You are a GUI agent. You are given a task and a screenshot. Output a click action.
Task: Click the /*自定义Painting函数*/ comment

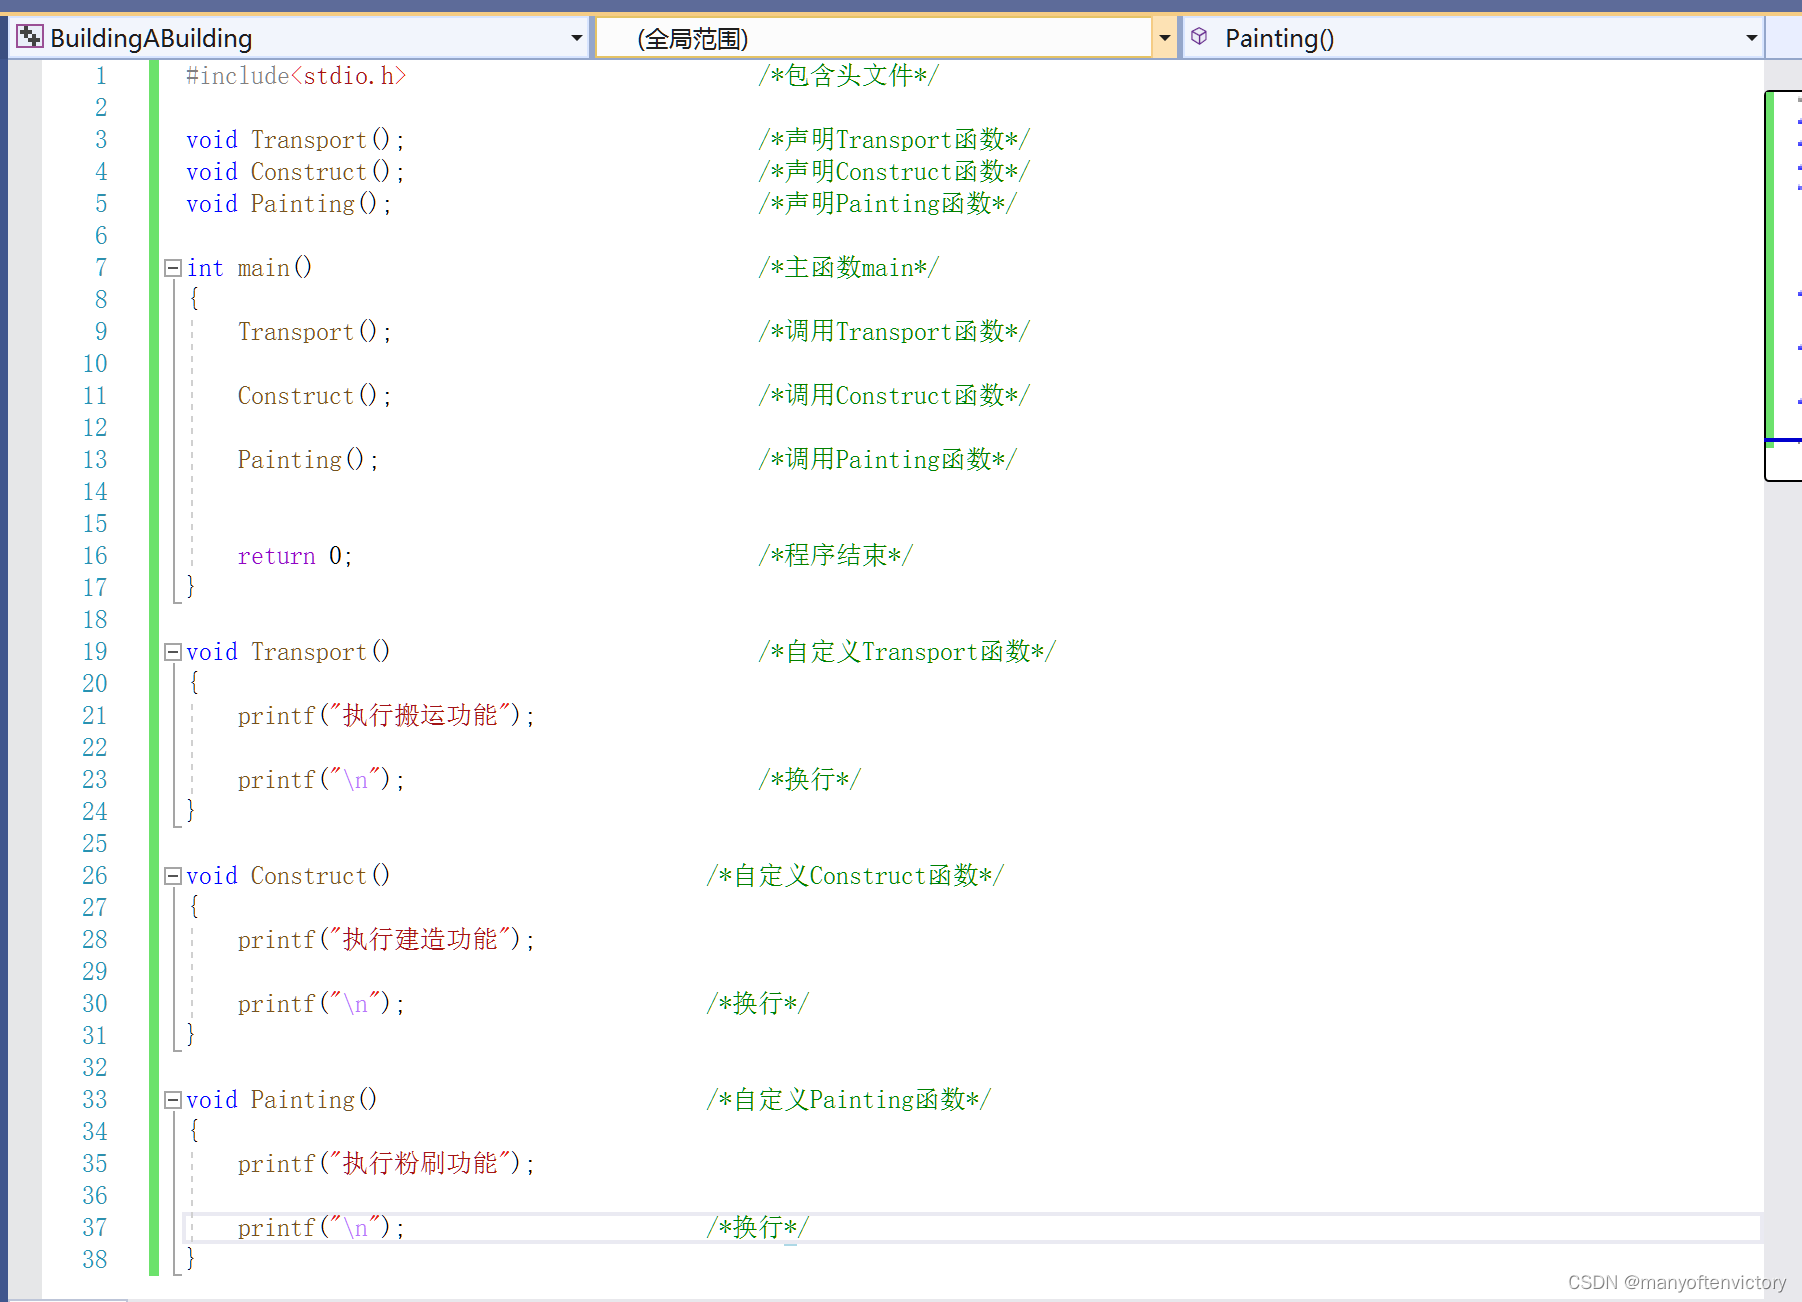click(x=848, y=1100)
